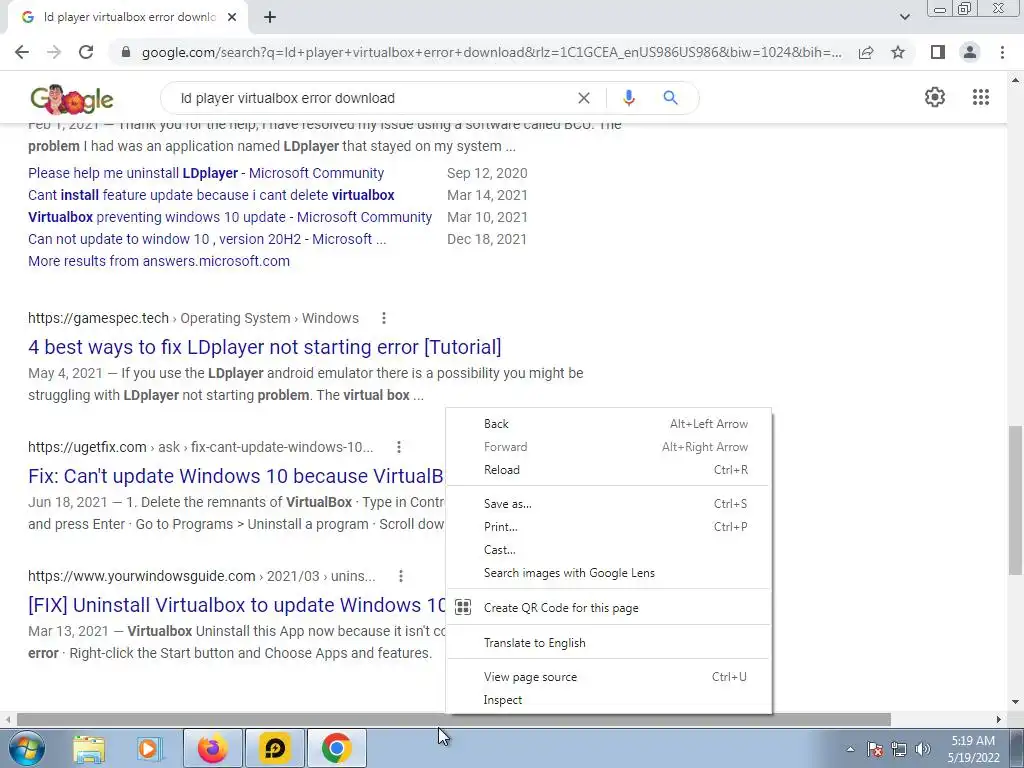Open the Chrome profile avatar
Screen dimensions: 1024x768
(x=970, y=52)
